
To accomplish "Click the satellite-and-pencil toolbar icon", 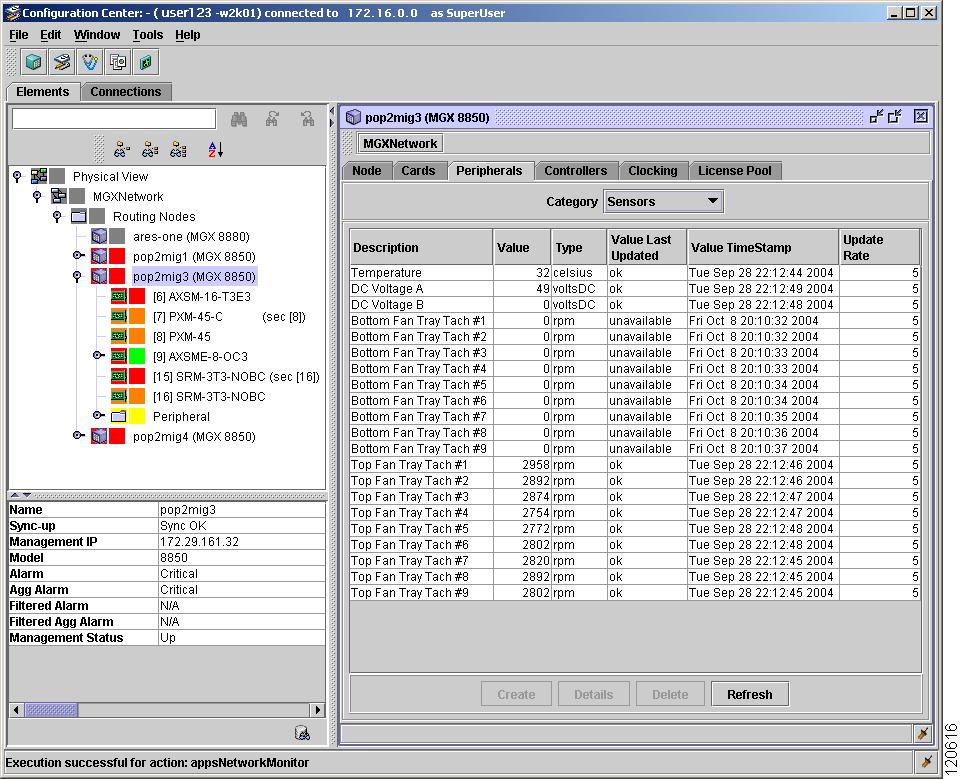I will coord(62,62).
